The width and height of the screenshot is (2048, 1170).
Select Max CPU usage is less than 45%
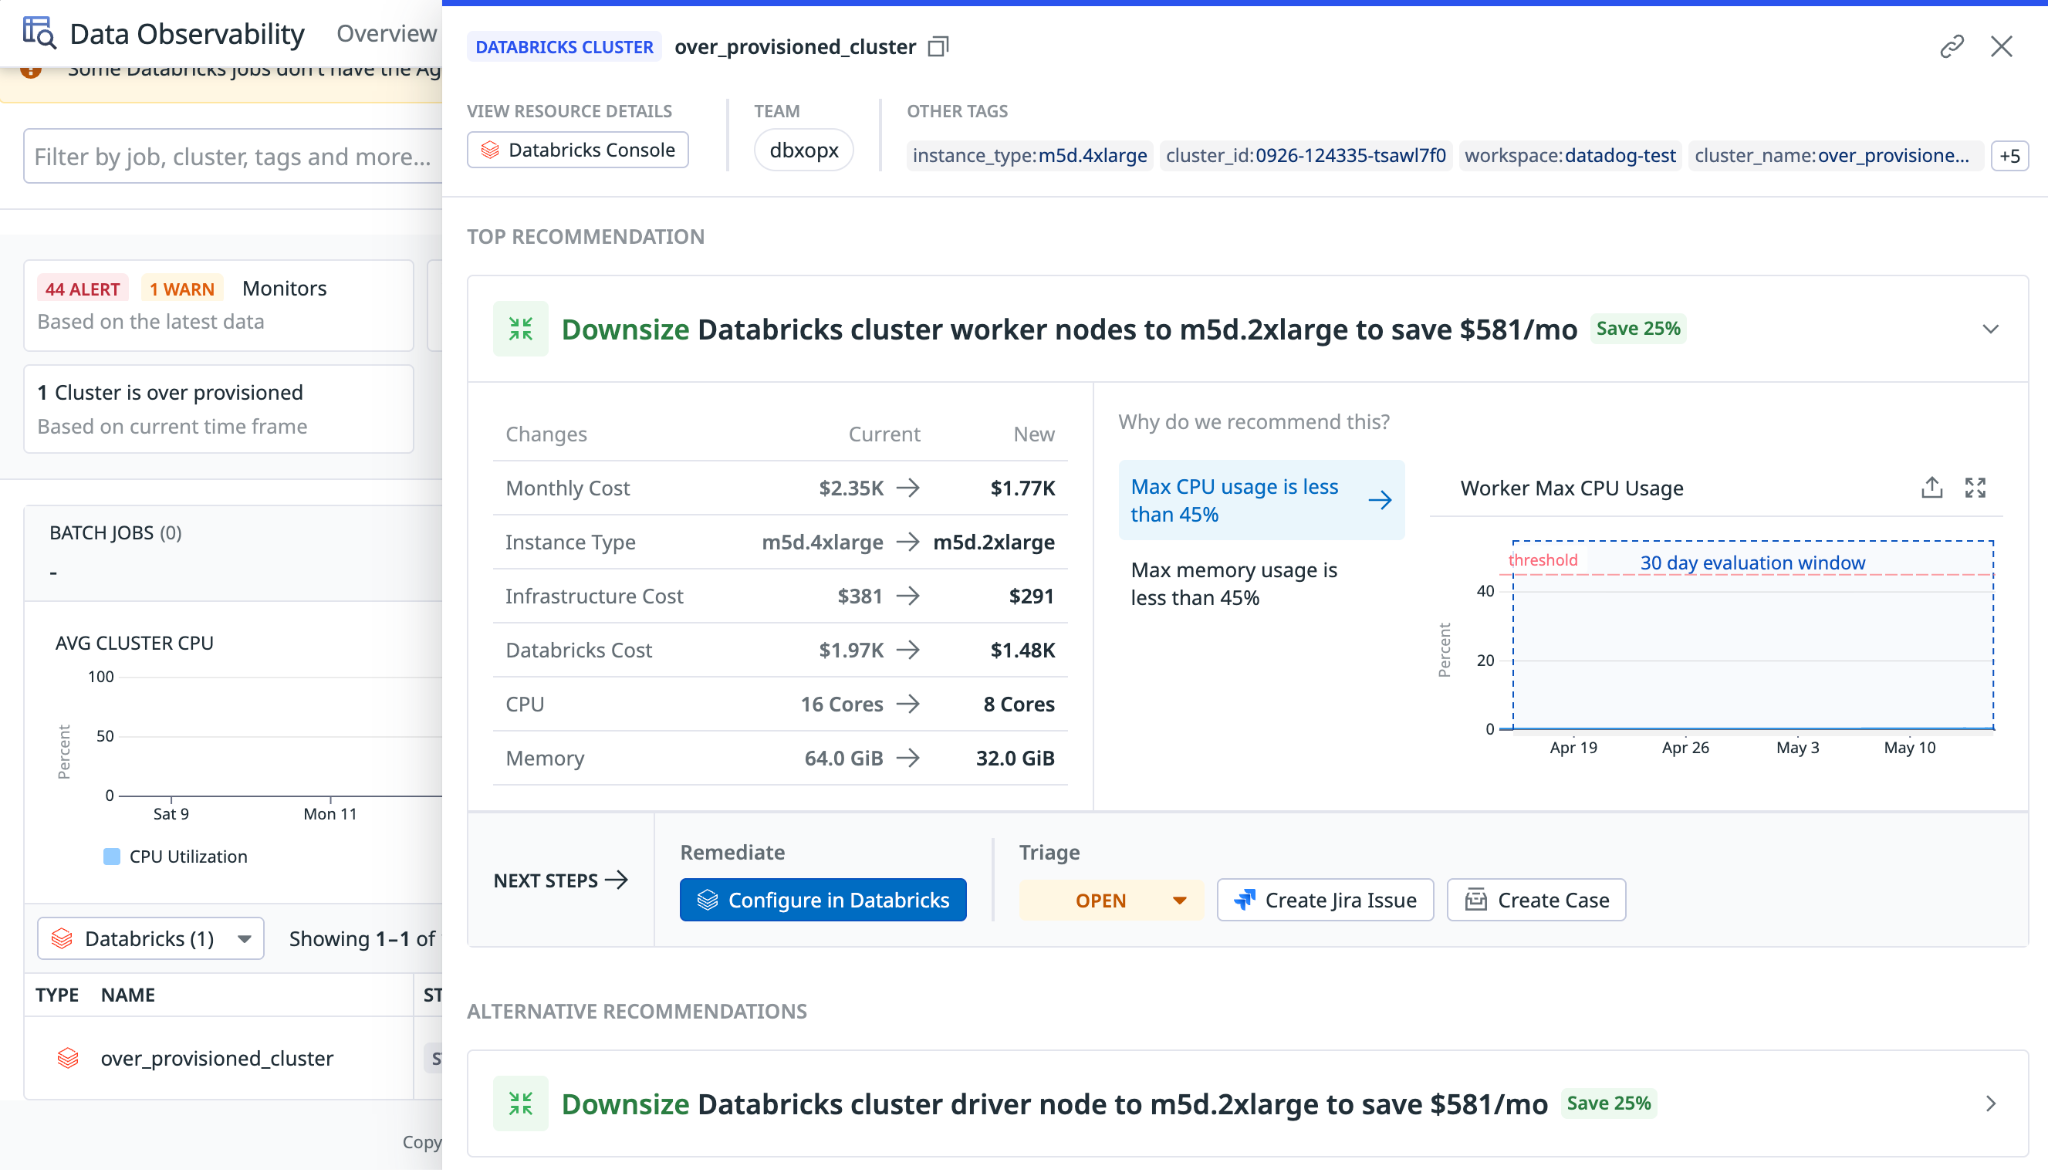click(1260, 500)
